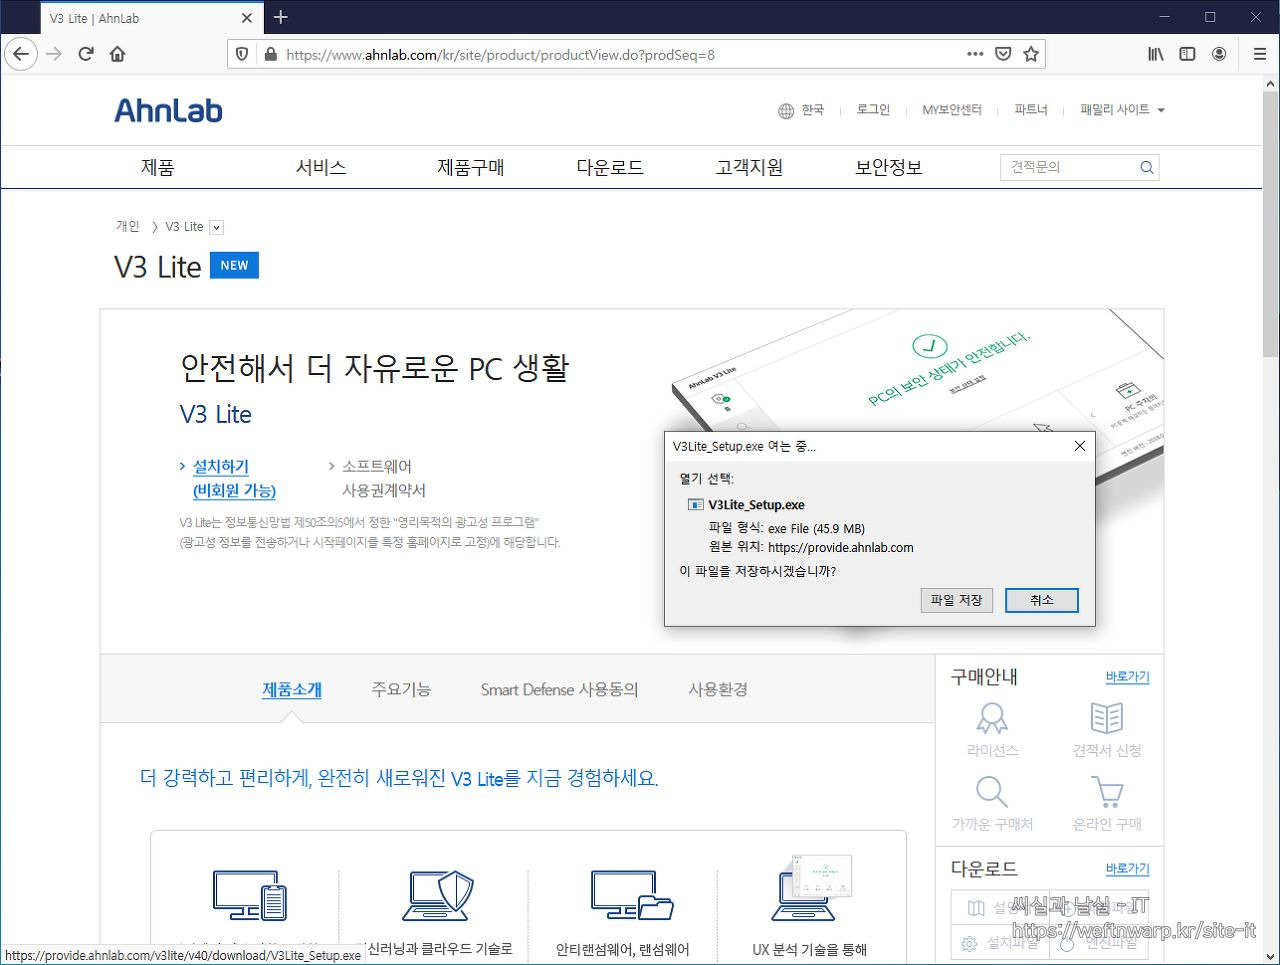Select the Smart Defense 사용동의 tab

tap(559, 689)
